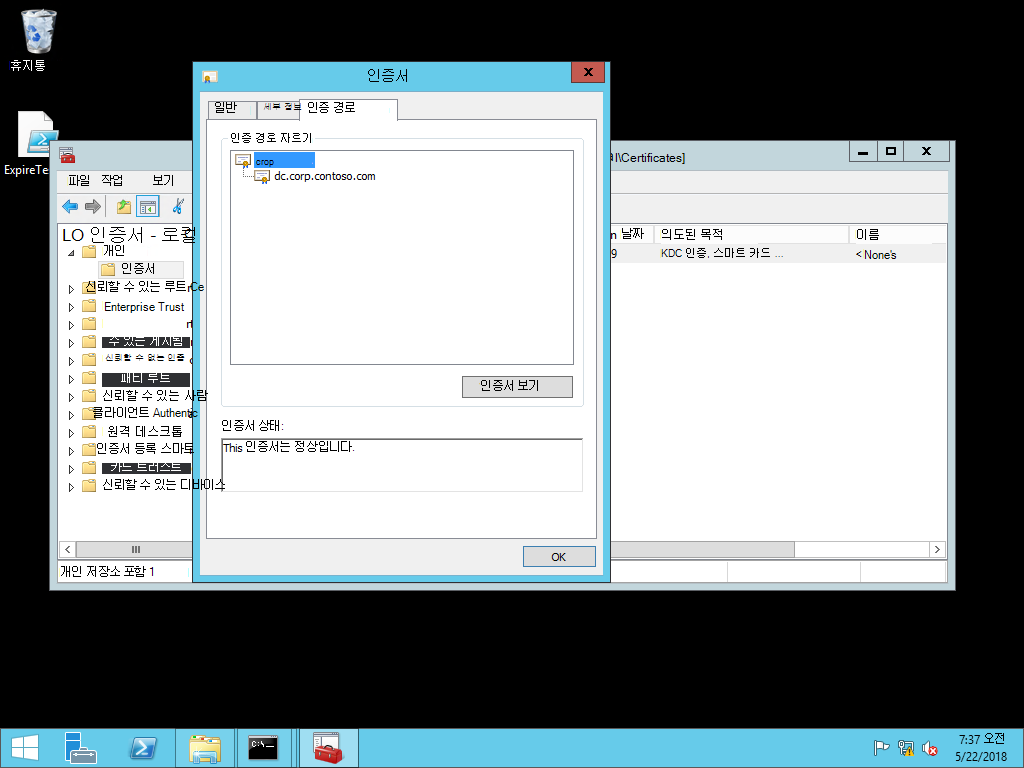The image size is (1024, 768).
Task: Click the 날짜 column header
Action: click(631, 234)
